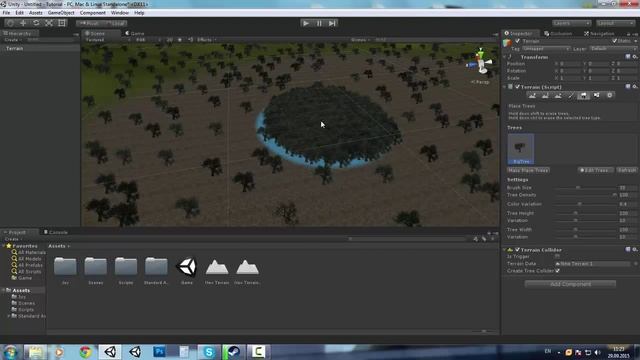This screenshot has width=640, height=360.
Task: Toggle Terrain object active checkbox
Action: [518, 41]
